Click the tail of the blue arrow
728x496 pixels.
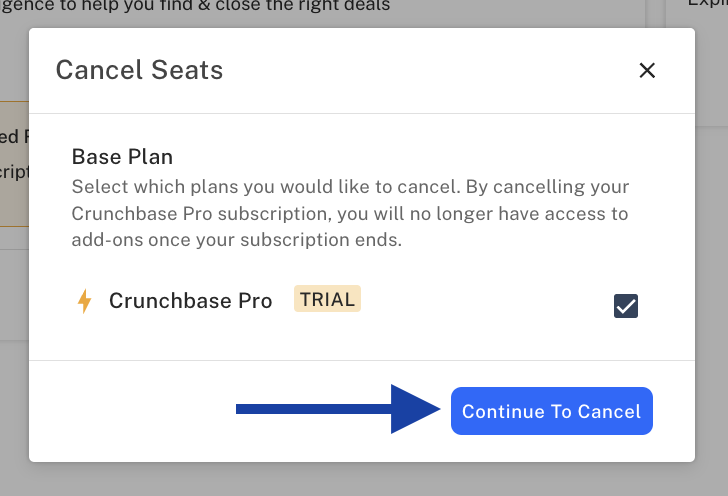pos(313,409)
